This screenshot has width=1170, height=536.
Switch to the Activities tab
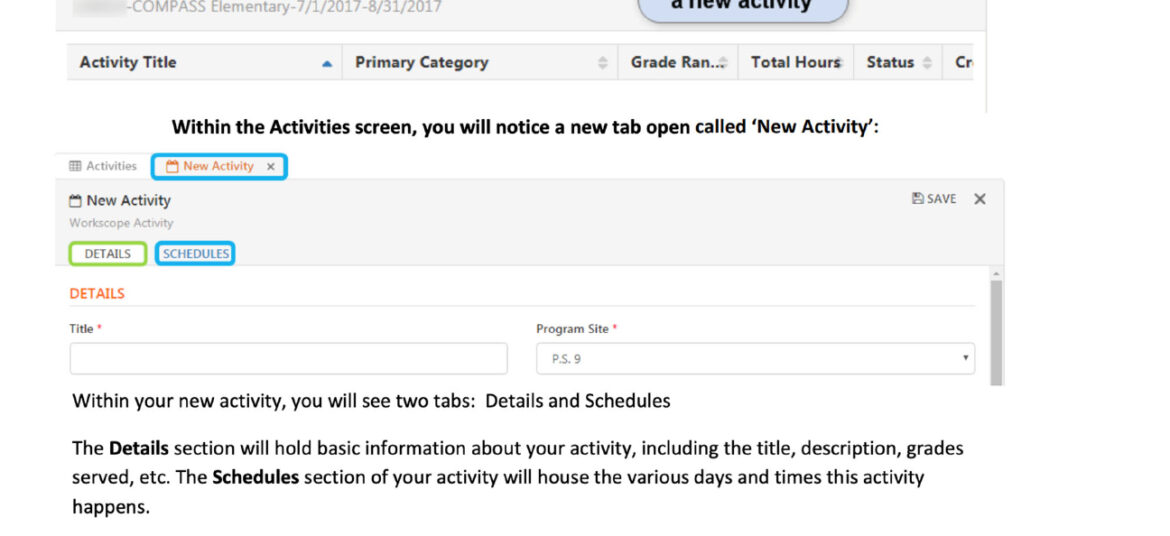click(x=104, y=166)
